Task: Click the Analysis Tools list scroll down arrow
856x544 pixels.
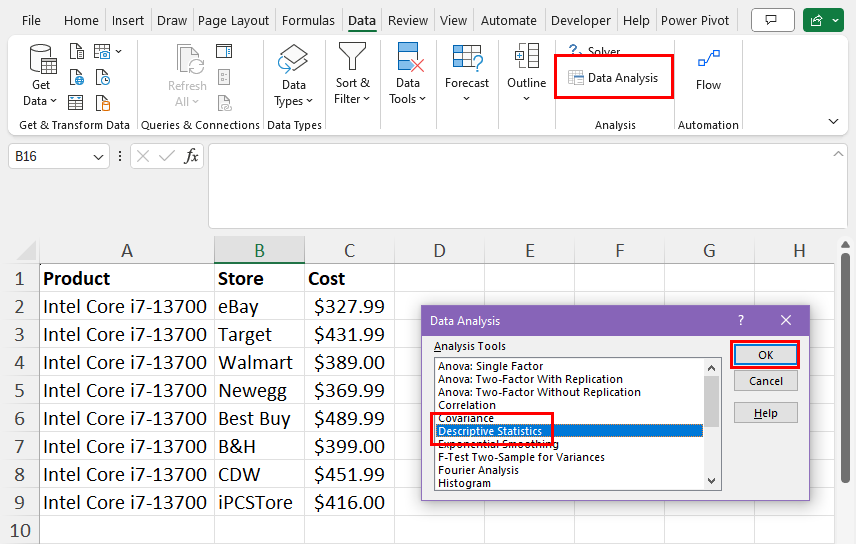Action: coord(711,481)
